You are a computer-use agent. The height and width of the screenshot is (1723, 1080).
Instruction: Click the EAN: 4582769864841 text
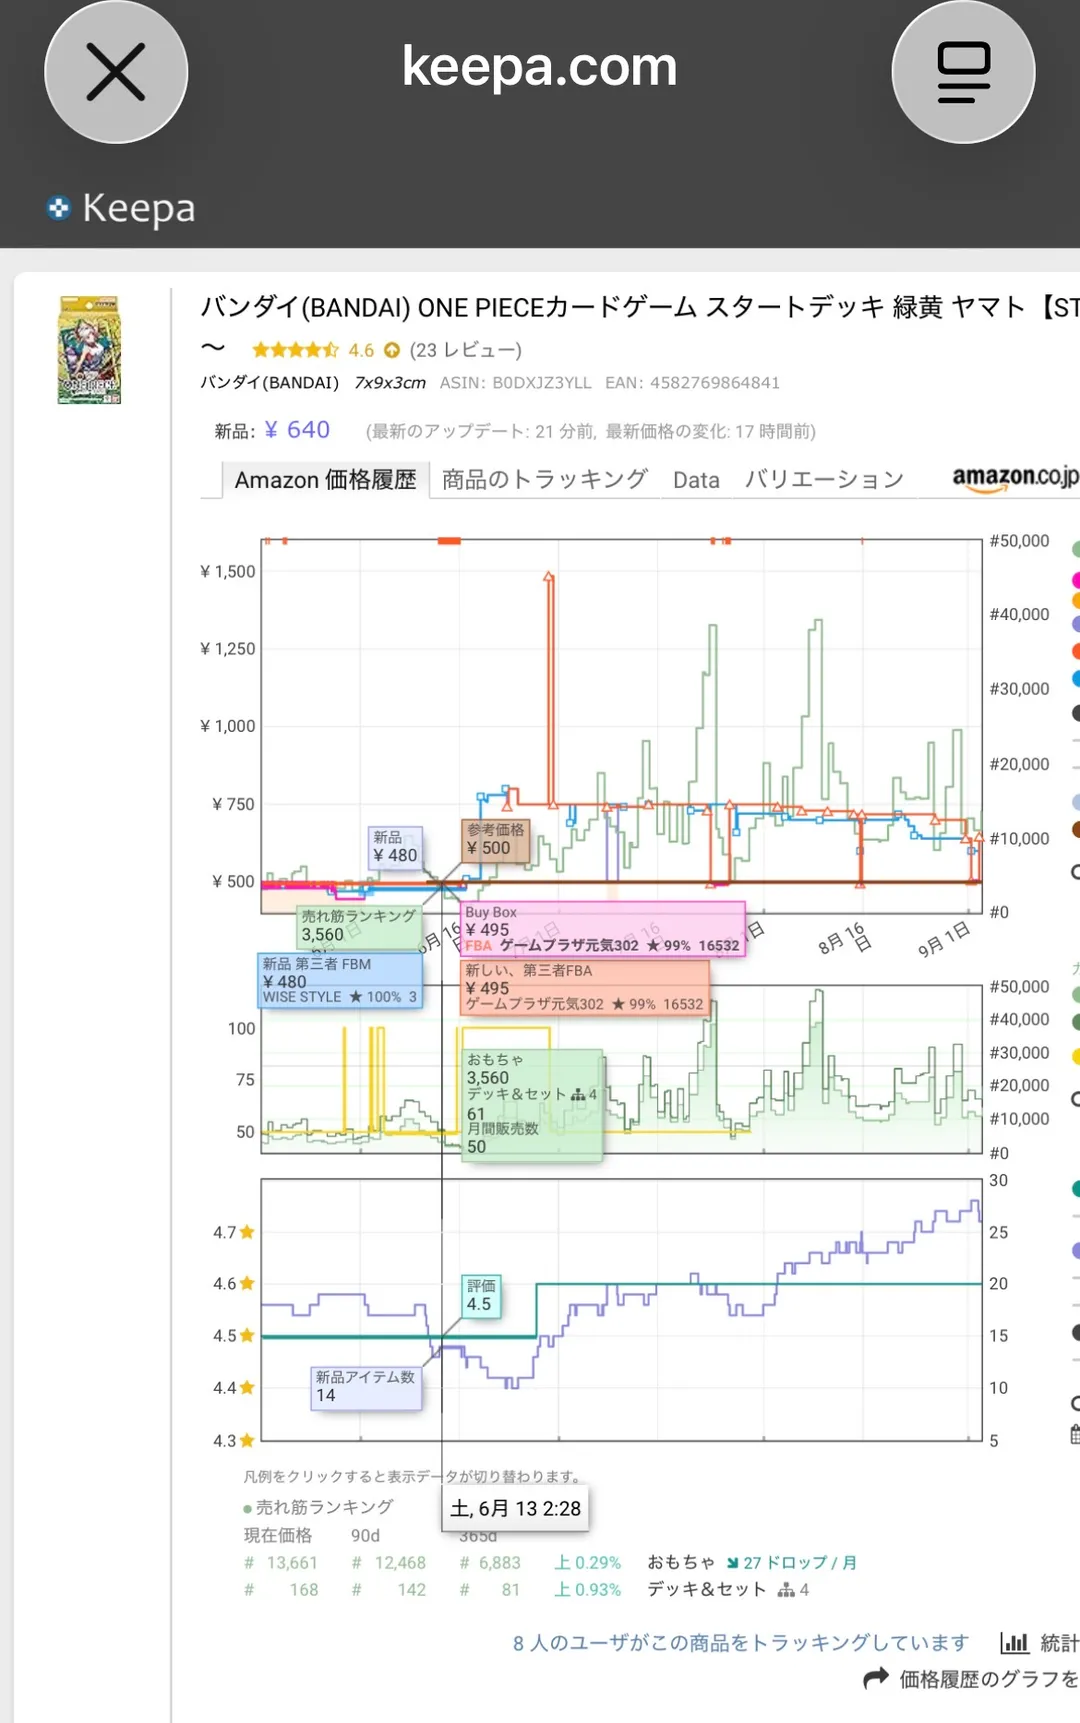692,383
